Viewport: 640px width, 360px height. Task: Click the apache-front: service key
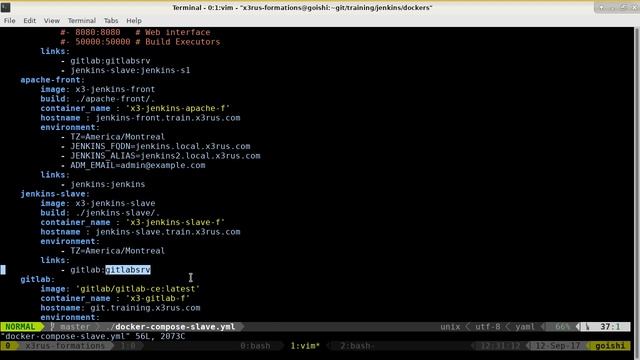click(x=52, y=80)
